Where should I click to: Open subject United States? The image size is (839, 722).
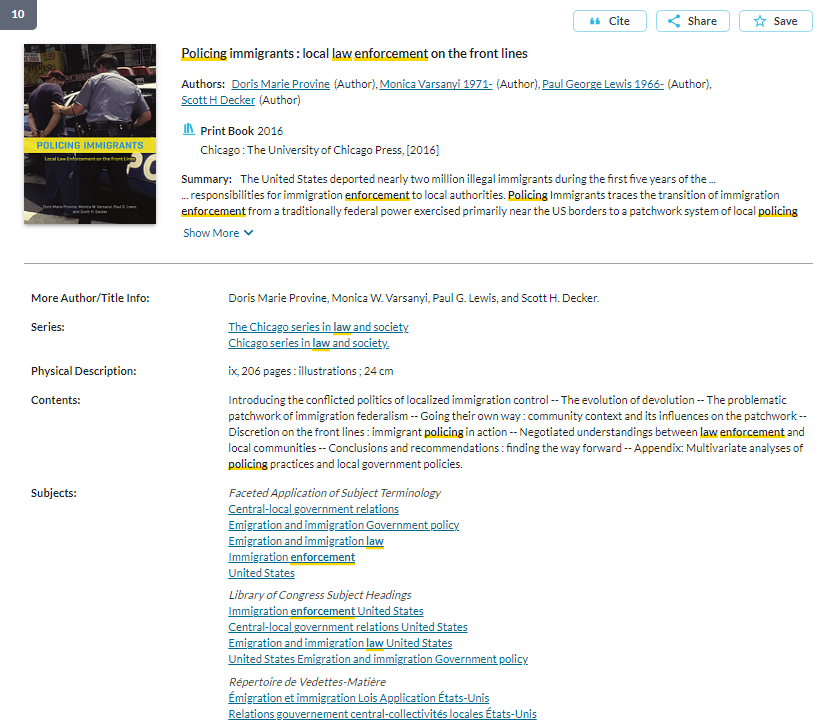[x=261, y=573]
